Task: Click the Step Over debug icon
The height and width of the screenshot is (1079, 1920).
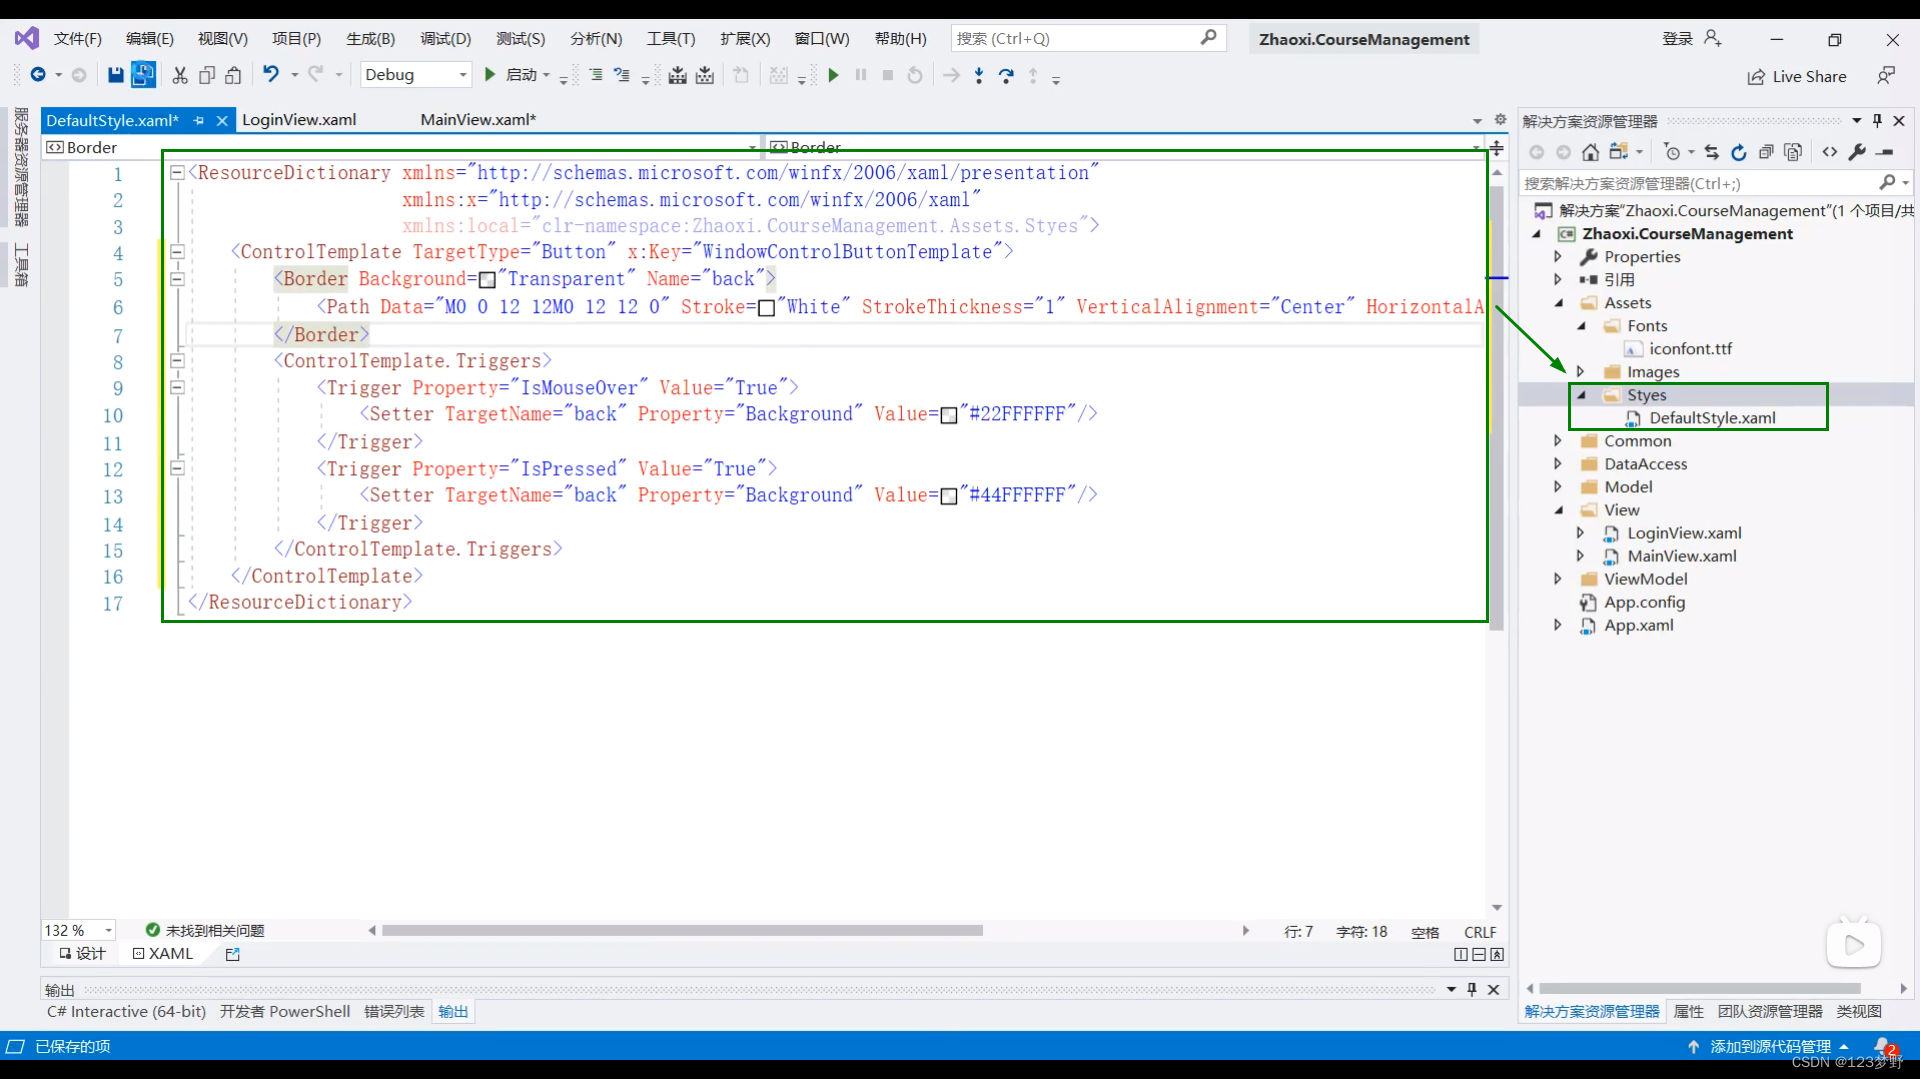Action: [x=1006, y=75]
